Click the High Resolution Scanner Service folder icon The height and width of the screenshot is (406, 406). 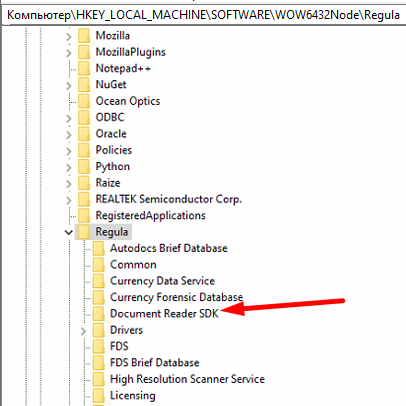(x=99, y=378)
